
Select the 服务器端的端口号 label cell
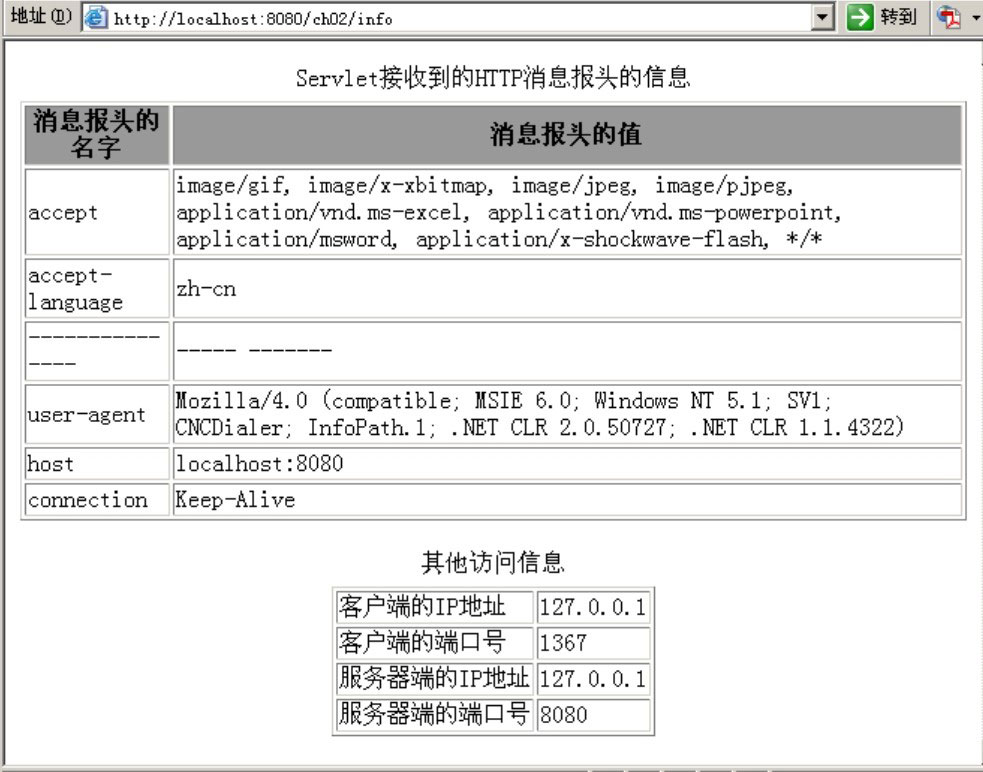(434, 714)
